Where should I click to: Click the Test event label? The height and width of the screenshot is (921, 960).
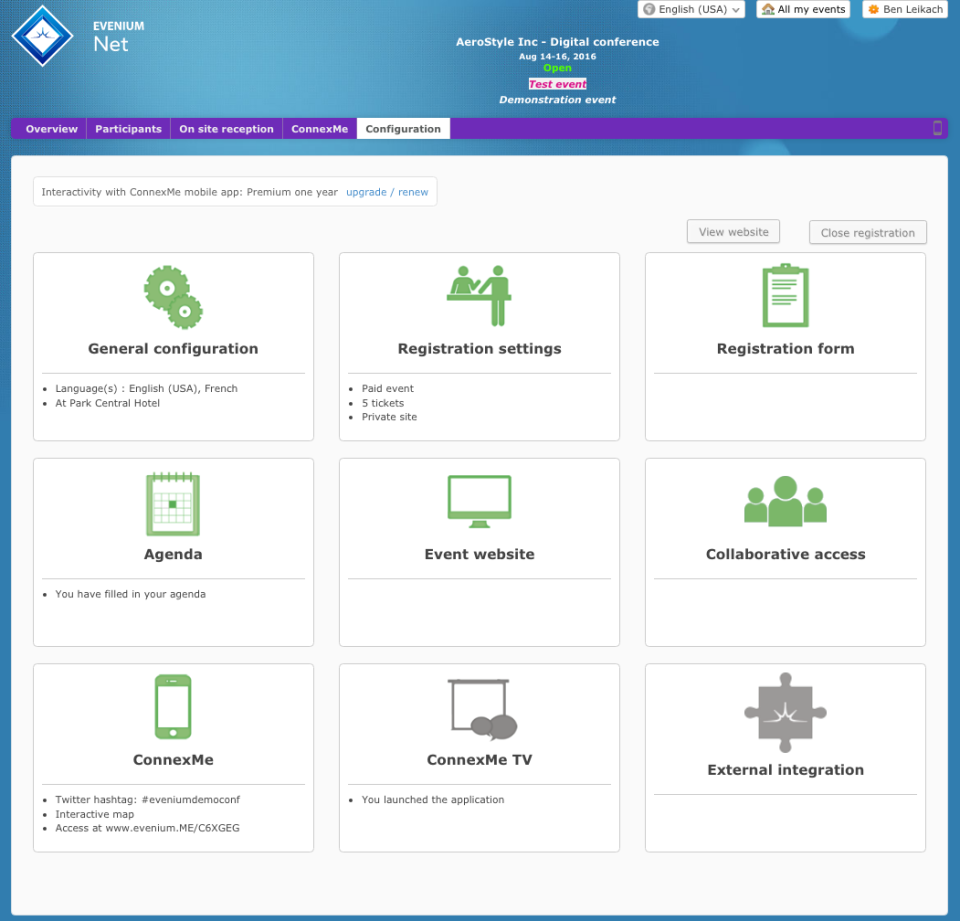557,83
